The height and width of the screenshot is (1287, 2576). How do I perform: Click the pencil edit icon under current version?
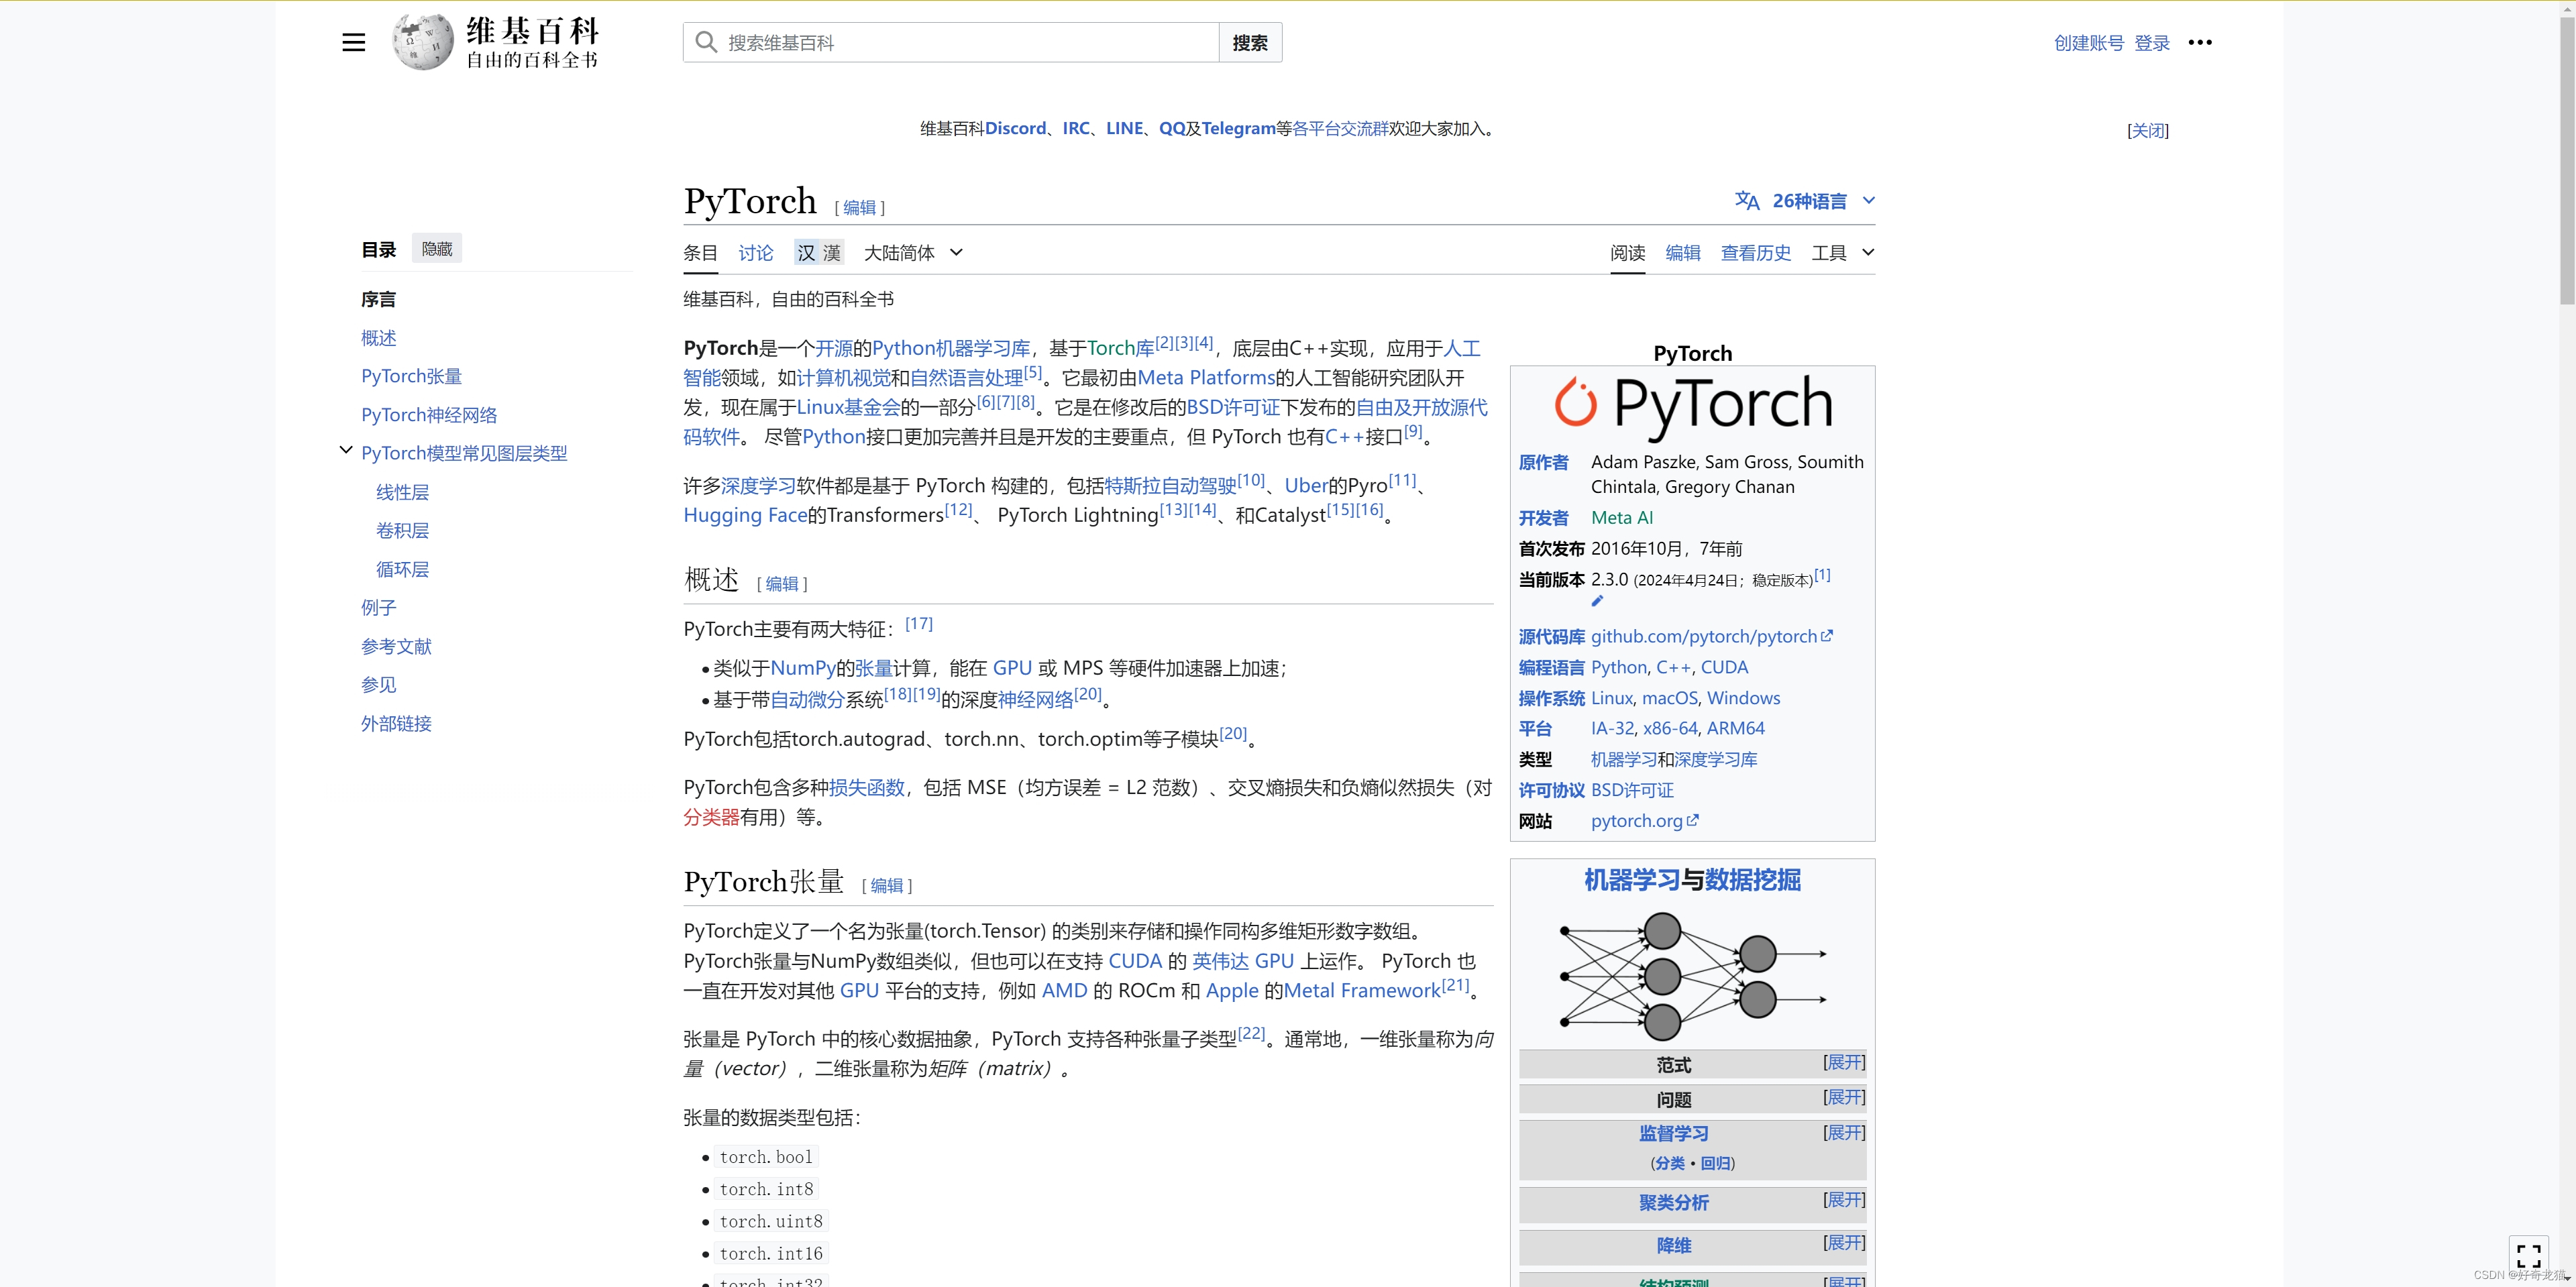point(1597,601)
